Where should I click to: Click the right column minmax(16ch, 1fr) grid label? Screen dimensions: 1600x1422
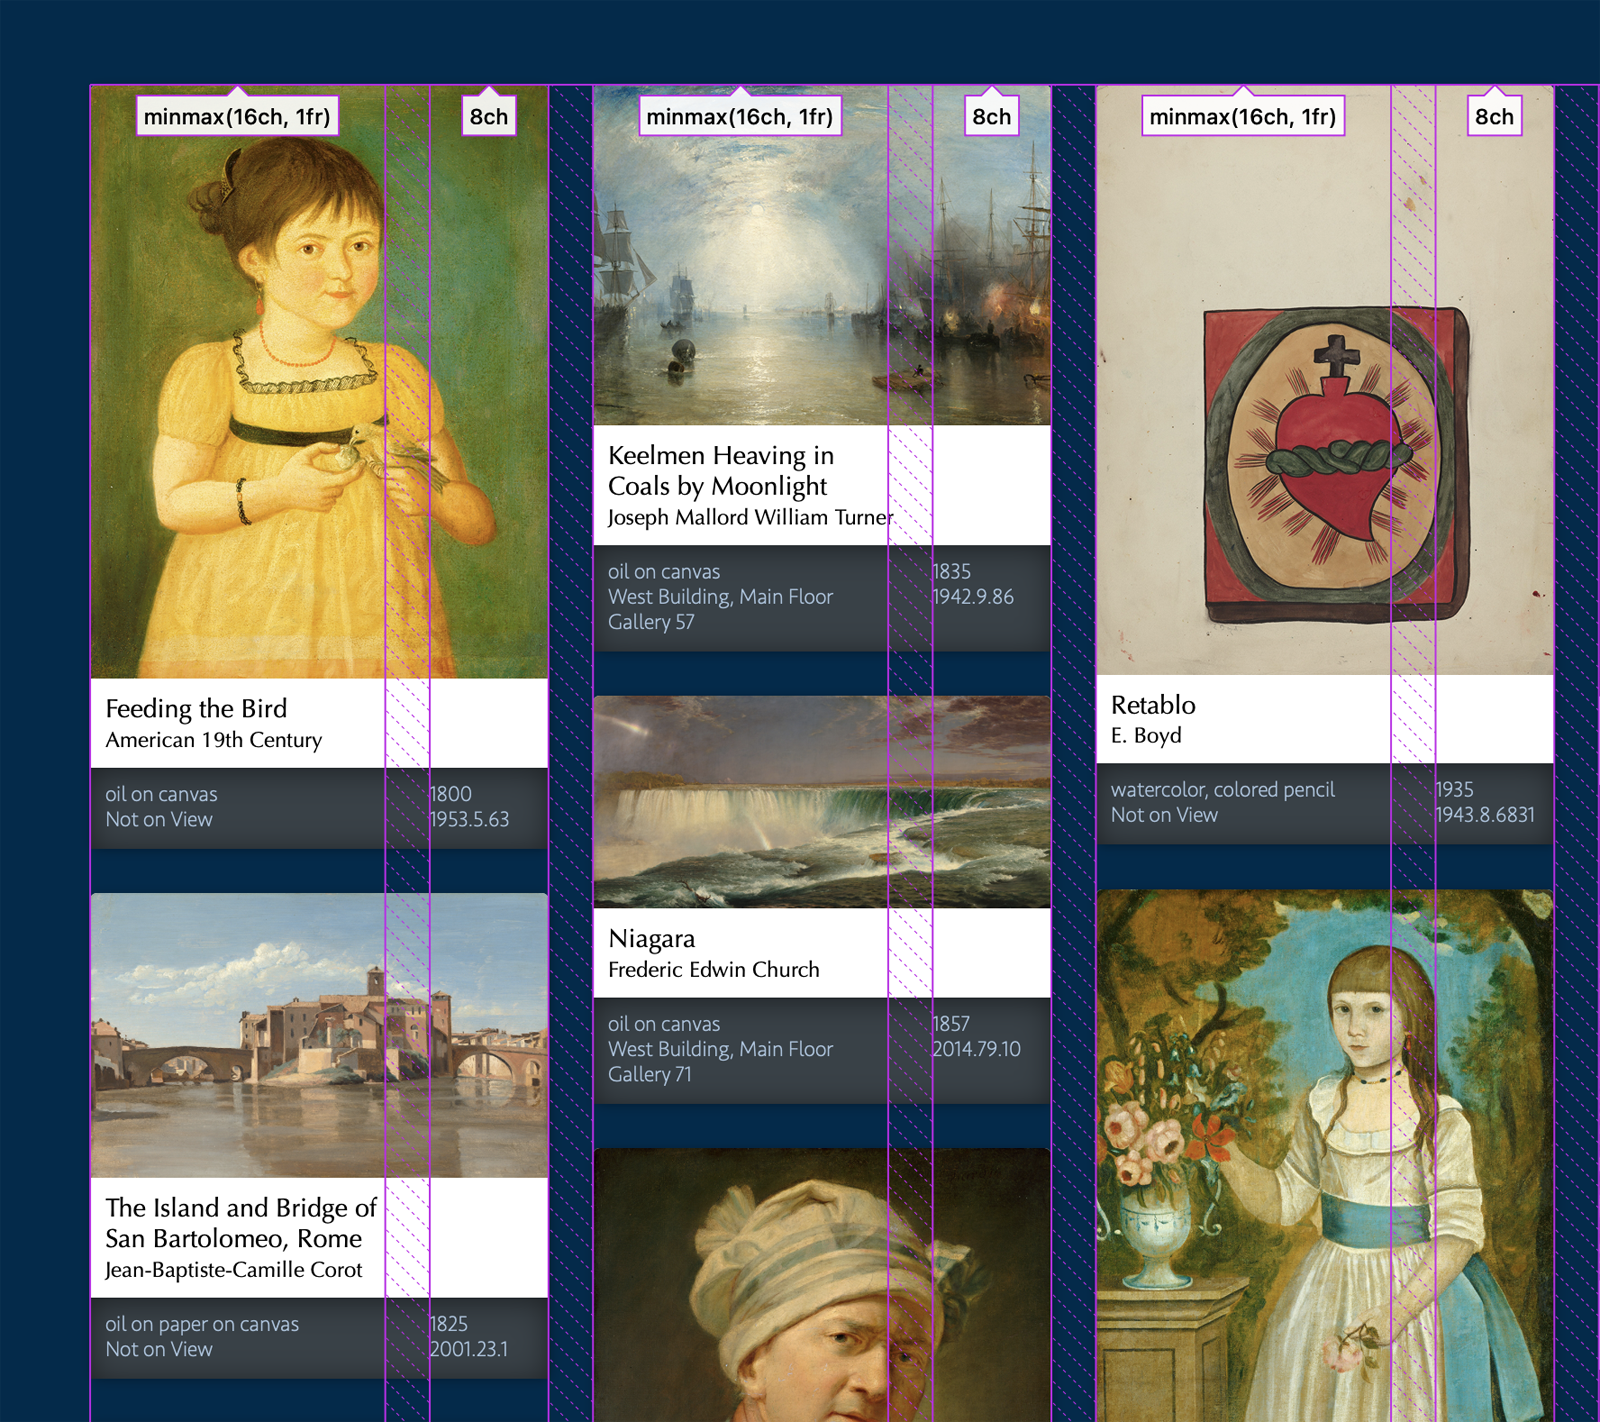[x=1243, y=116]
